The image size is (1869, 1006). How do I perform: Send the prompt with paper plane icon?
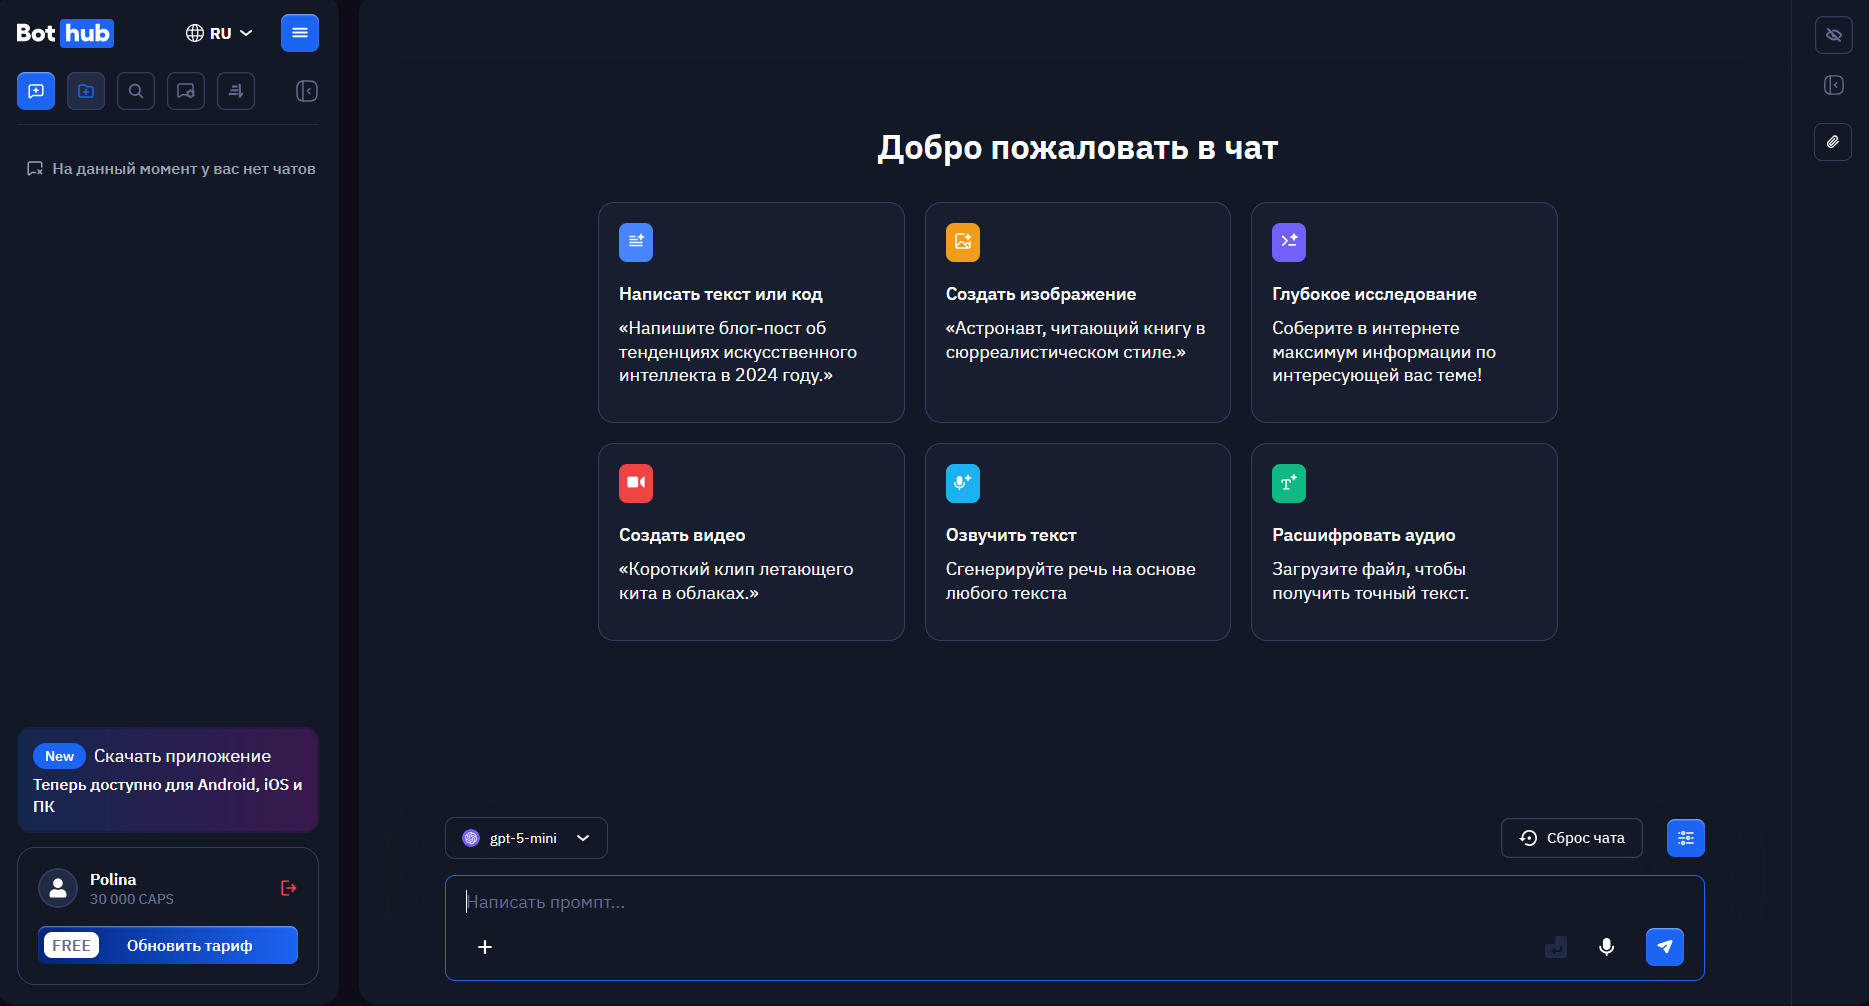pos(1664,947)
